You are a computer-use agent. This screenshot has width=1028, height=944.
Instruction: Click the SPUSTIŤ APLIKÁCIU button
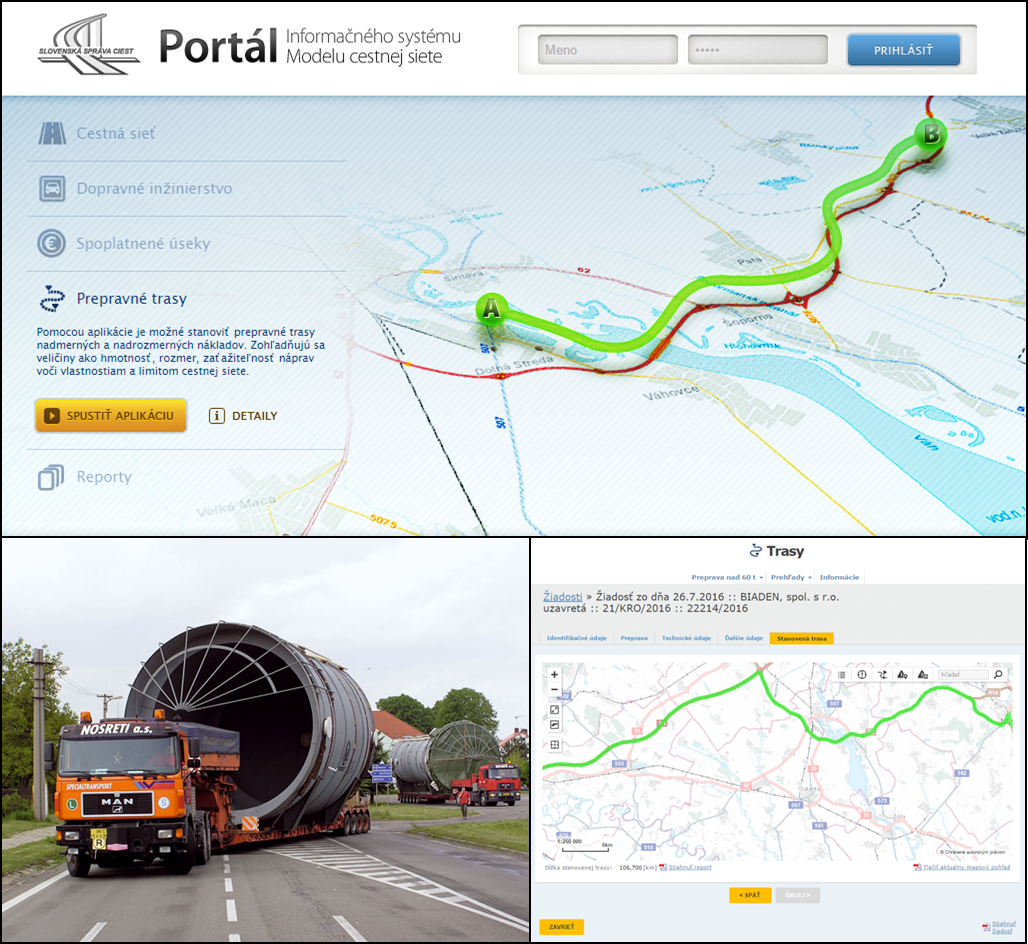(x=111, y=416)
